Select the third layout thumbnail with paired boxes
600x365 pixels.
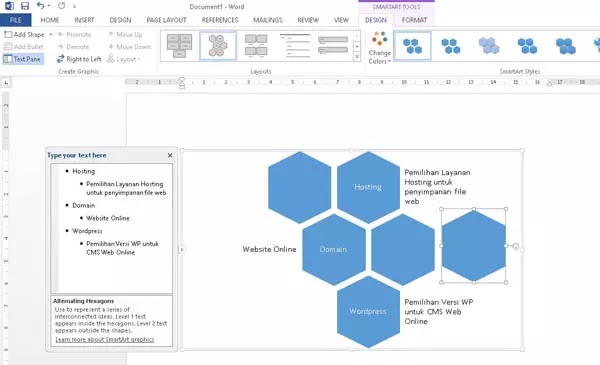tap(256, 46)
